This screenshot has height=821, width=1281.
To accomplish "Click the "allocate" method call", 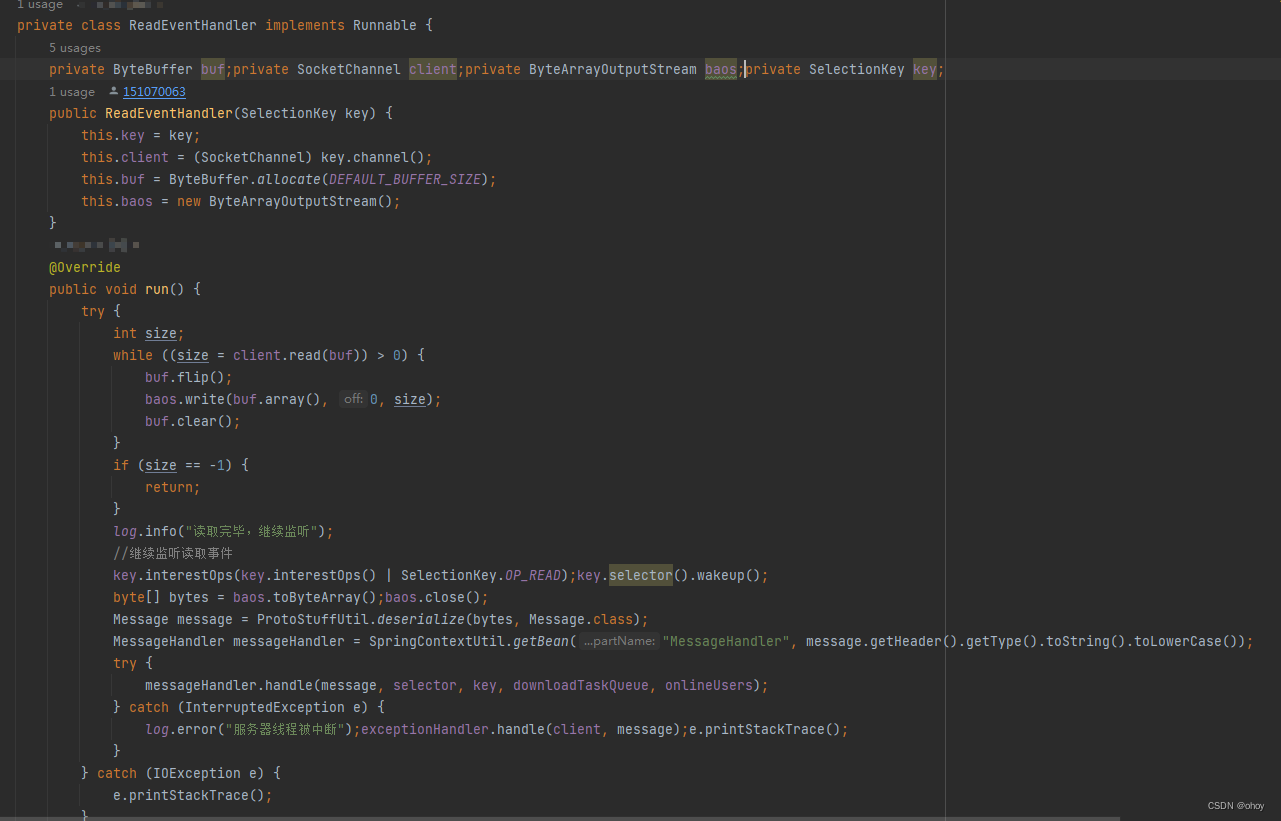I will click(289, 179).
